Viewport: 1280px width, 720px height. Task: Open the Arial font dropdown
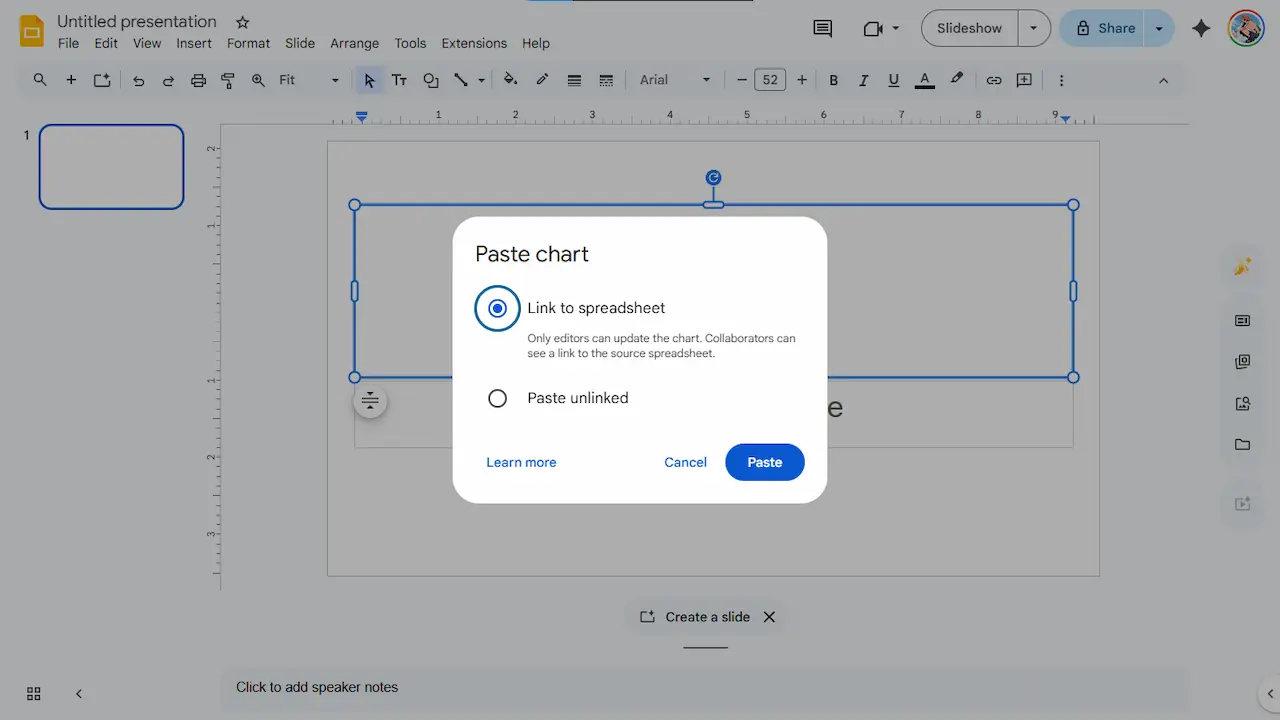point(675,80)
